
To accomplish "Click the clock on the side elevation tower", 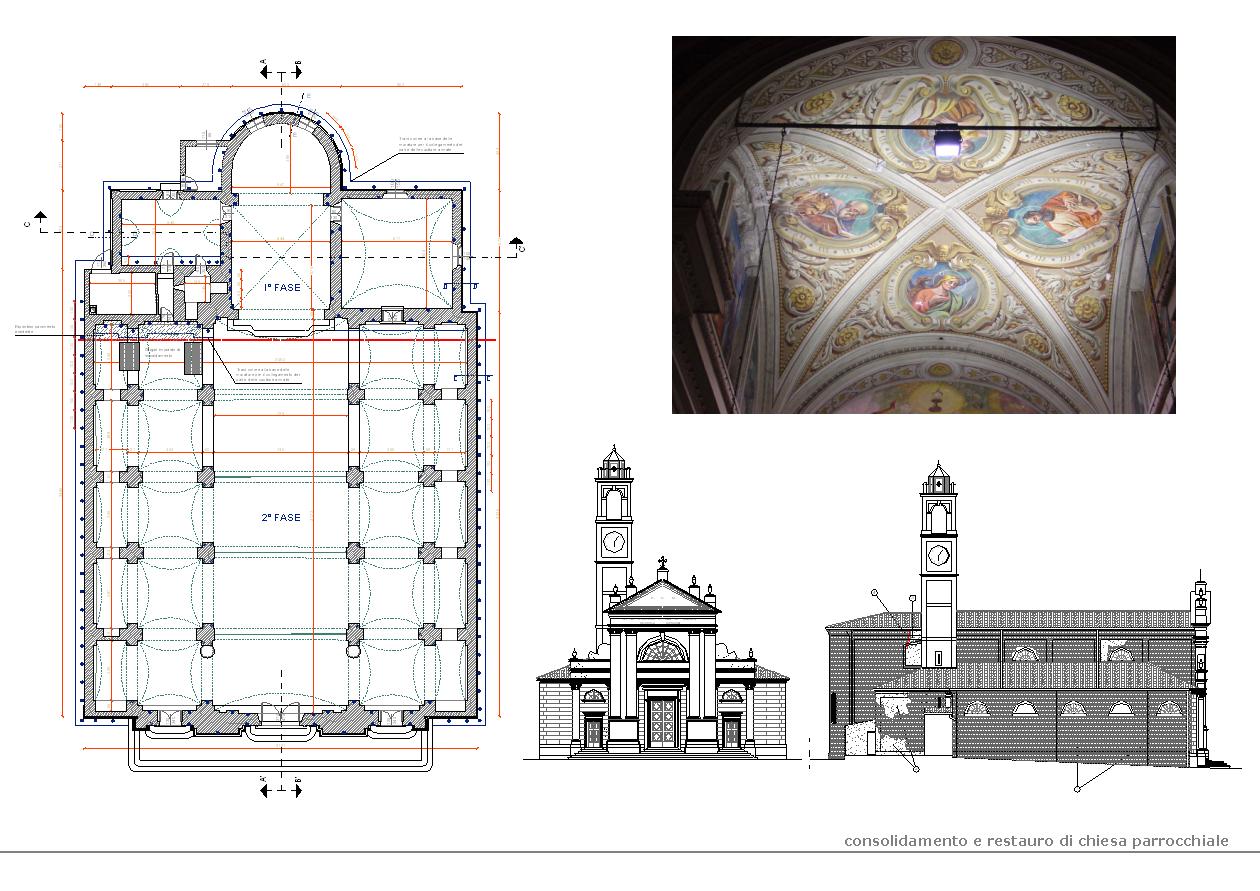I will [938, 554].
